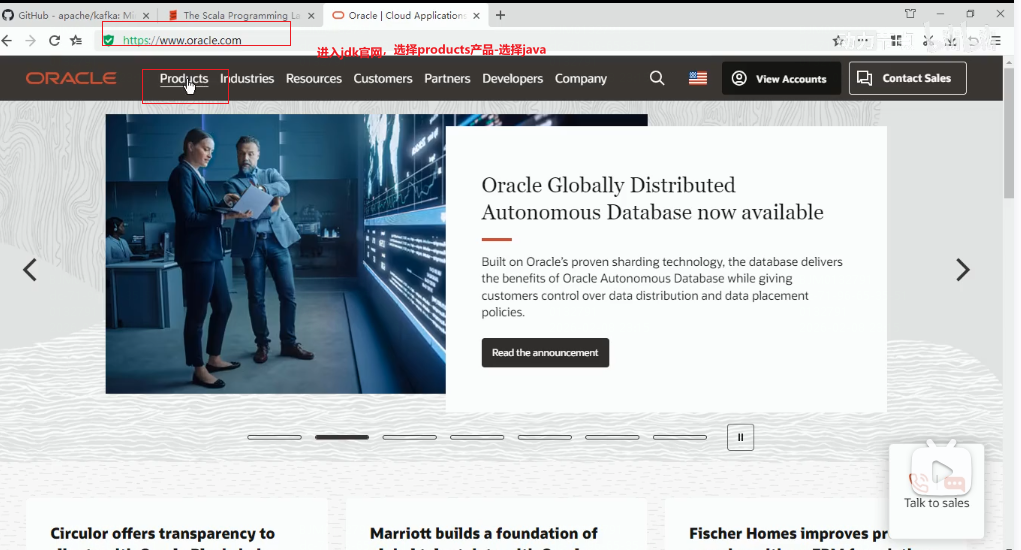Jump to the fifth carousel slide indicator
The image size is (1021, 550).
coord(545,437)
